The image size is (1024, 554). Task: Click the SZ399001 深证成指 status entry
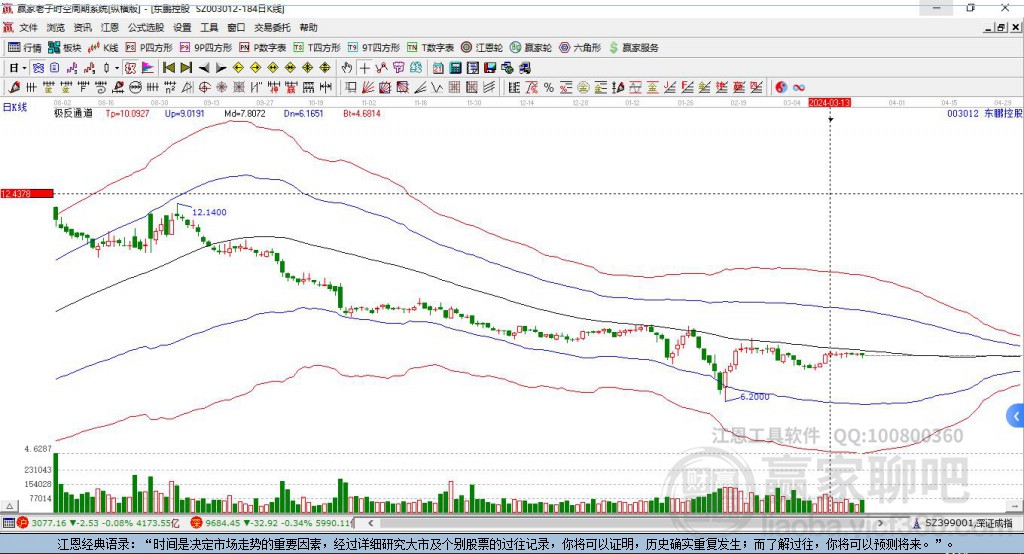pyautogui.click(x=962, y=523)
